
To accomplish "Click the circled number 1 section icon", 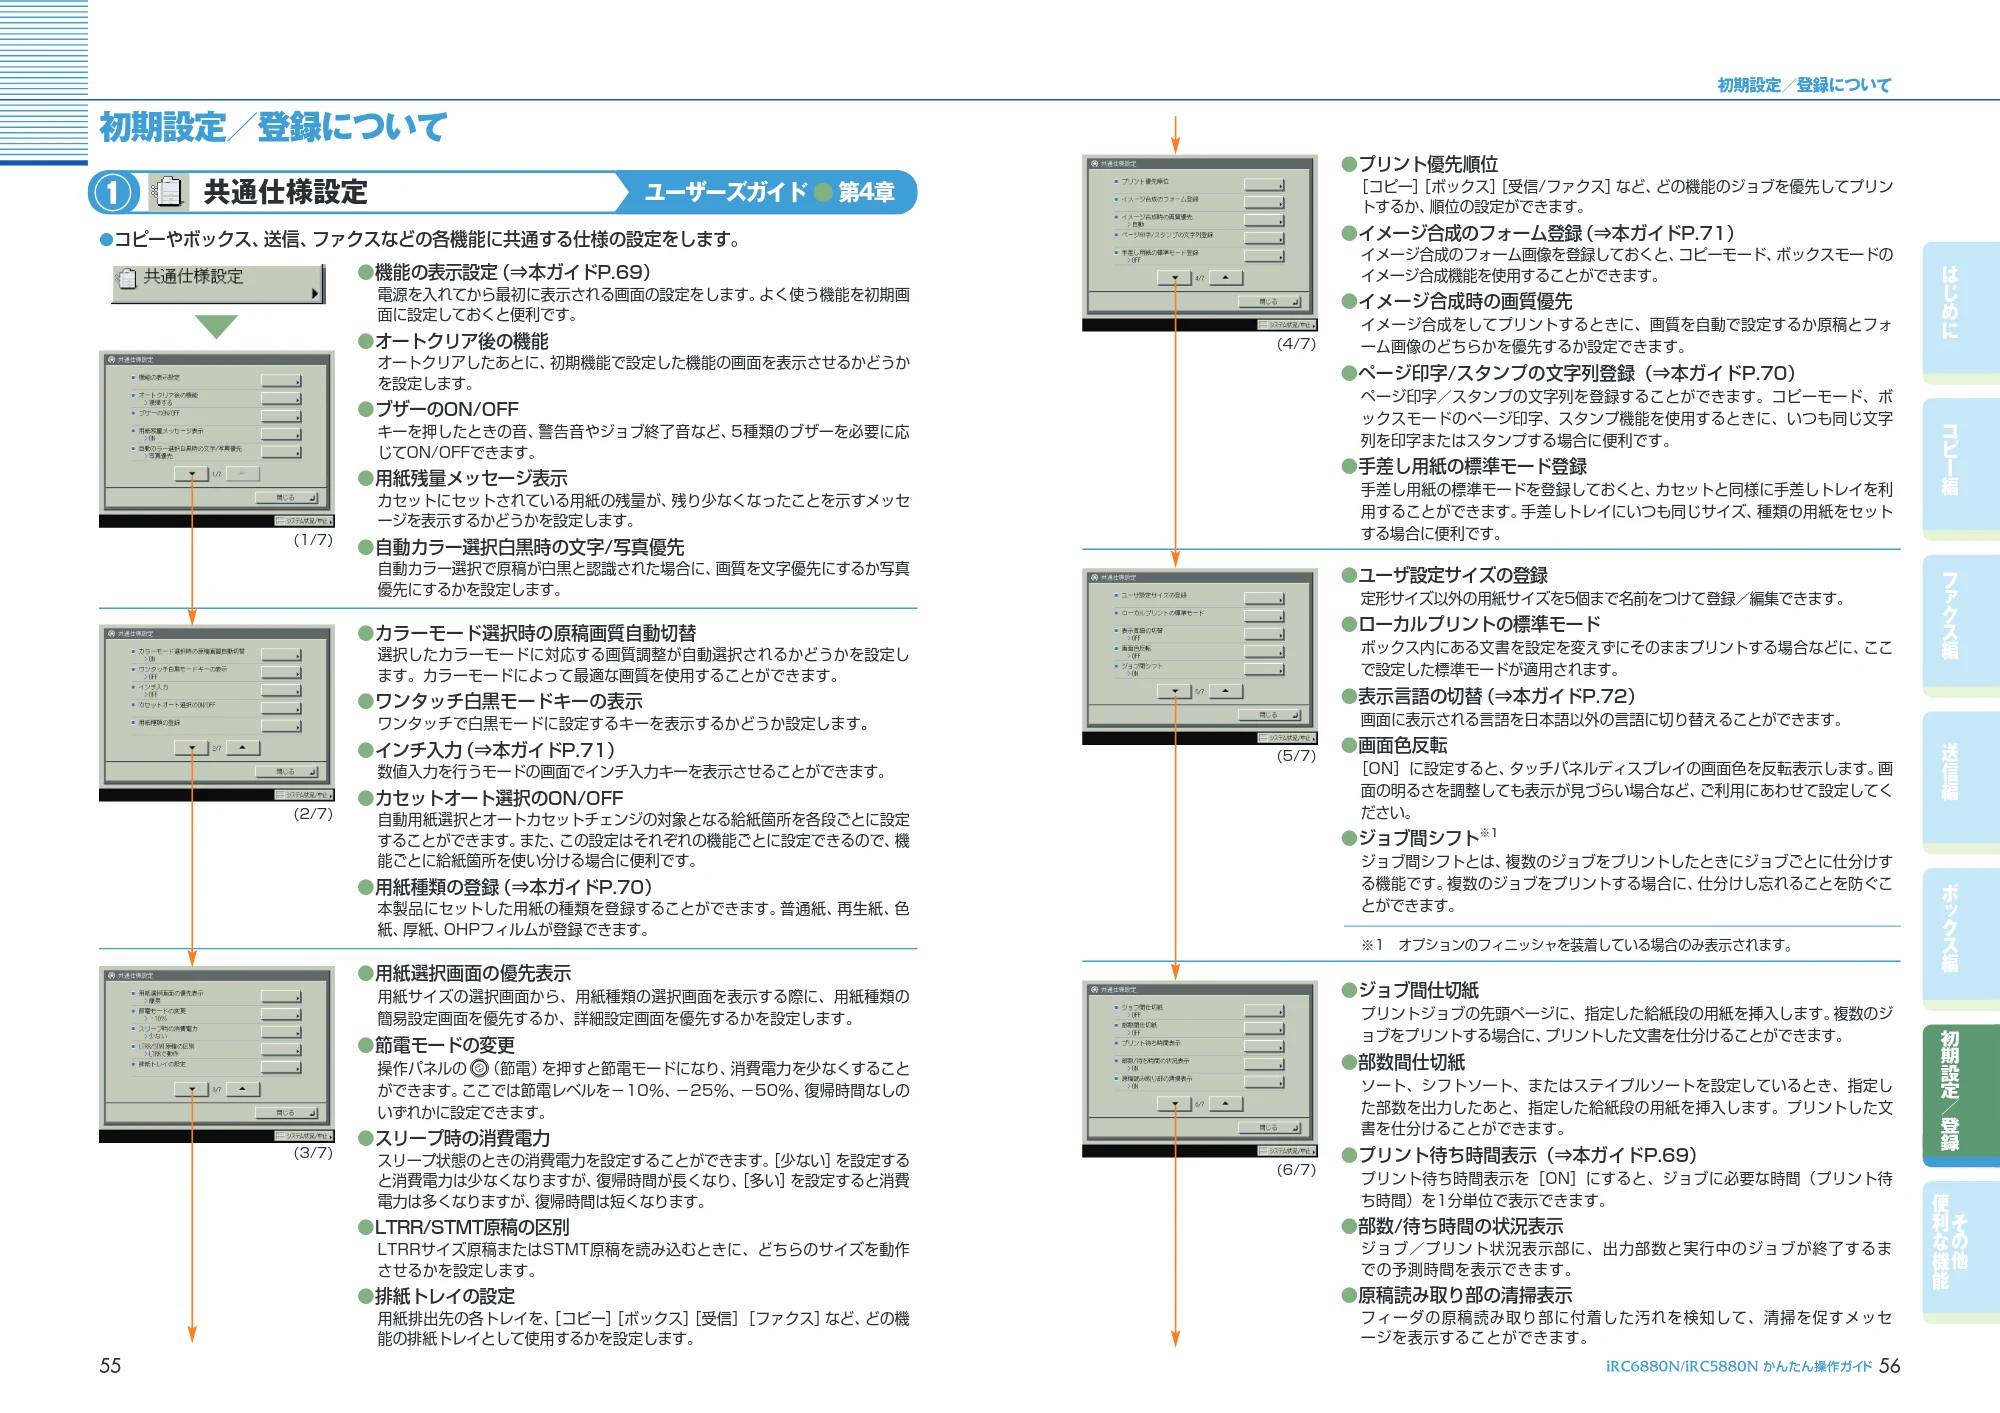I will (x=113, y=192).
